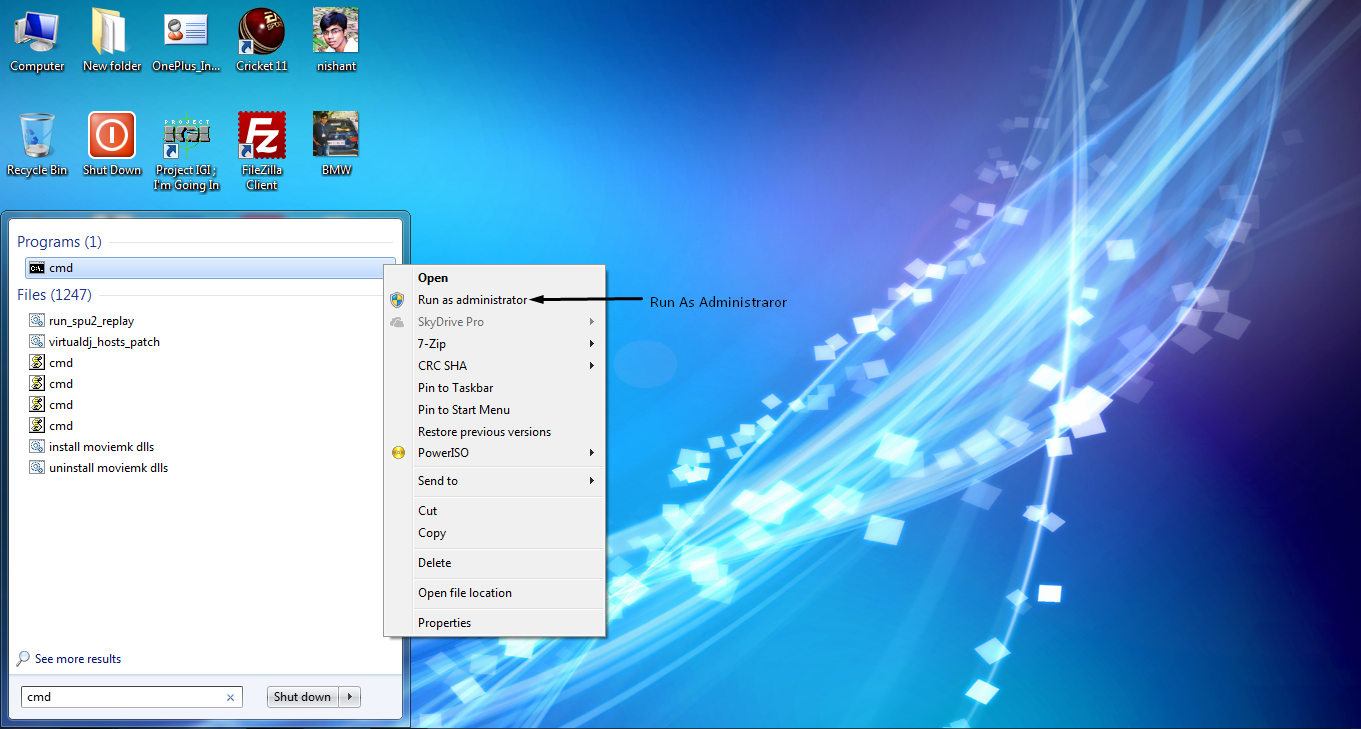Open the run_spu2_replay file result

91,321
